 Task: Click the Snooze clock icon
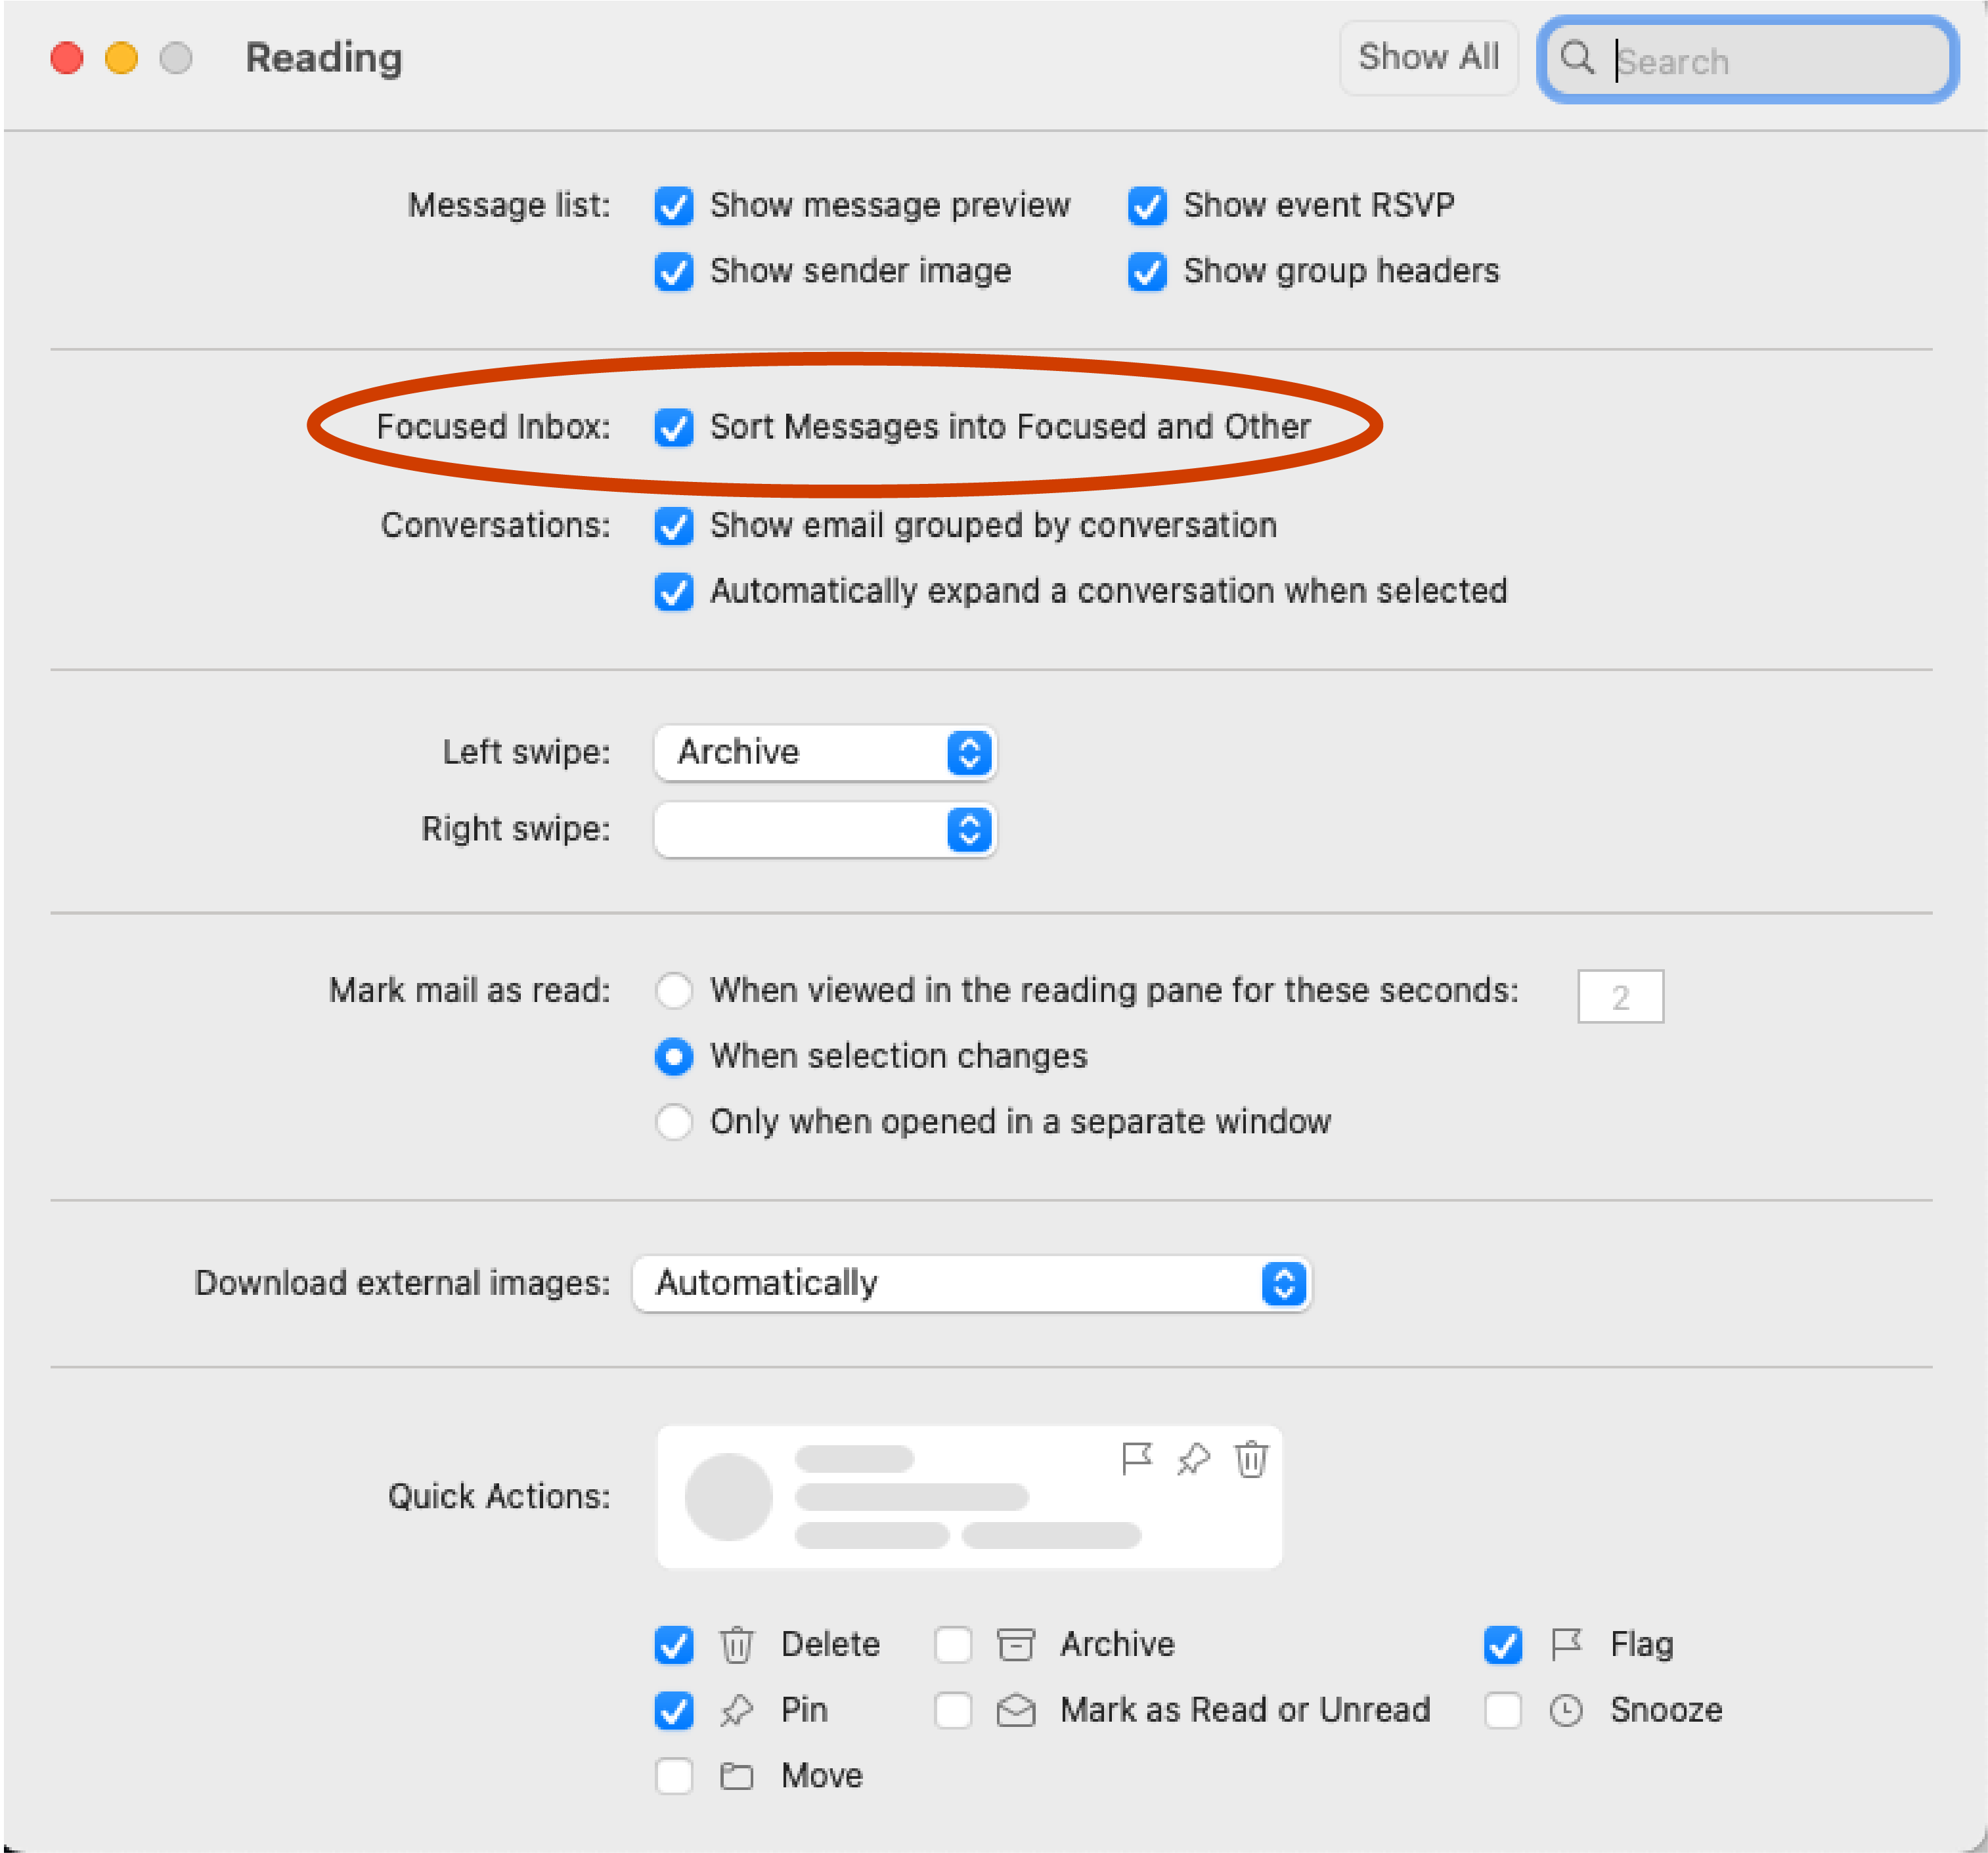coord(1566,1710)
